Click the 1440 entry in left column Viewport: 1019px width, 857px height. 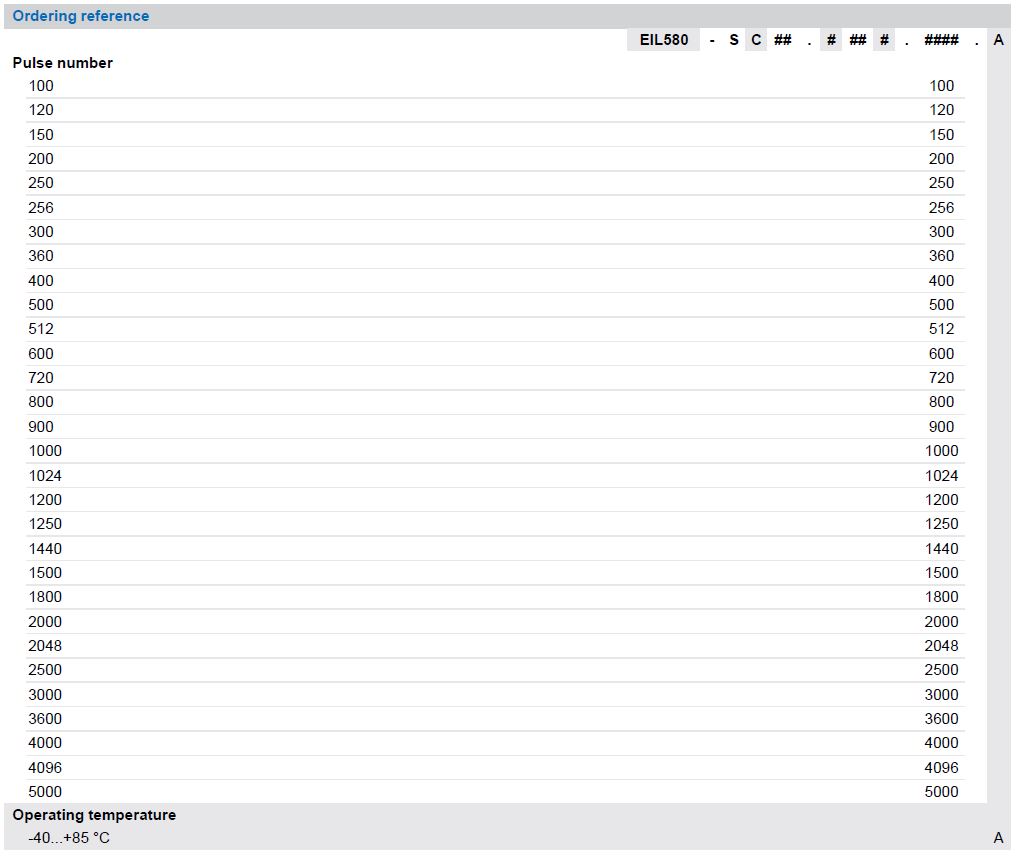coord(45,549)
